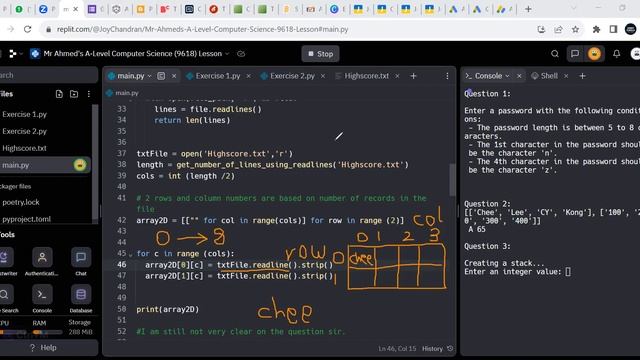This screenshot has width=640, height=360.
Task: Open the Database tool
Action: coord(81,299)
